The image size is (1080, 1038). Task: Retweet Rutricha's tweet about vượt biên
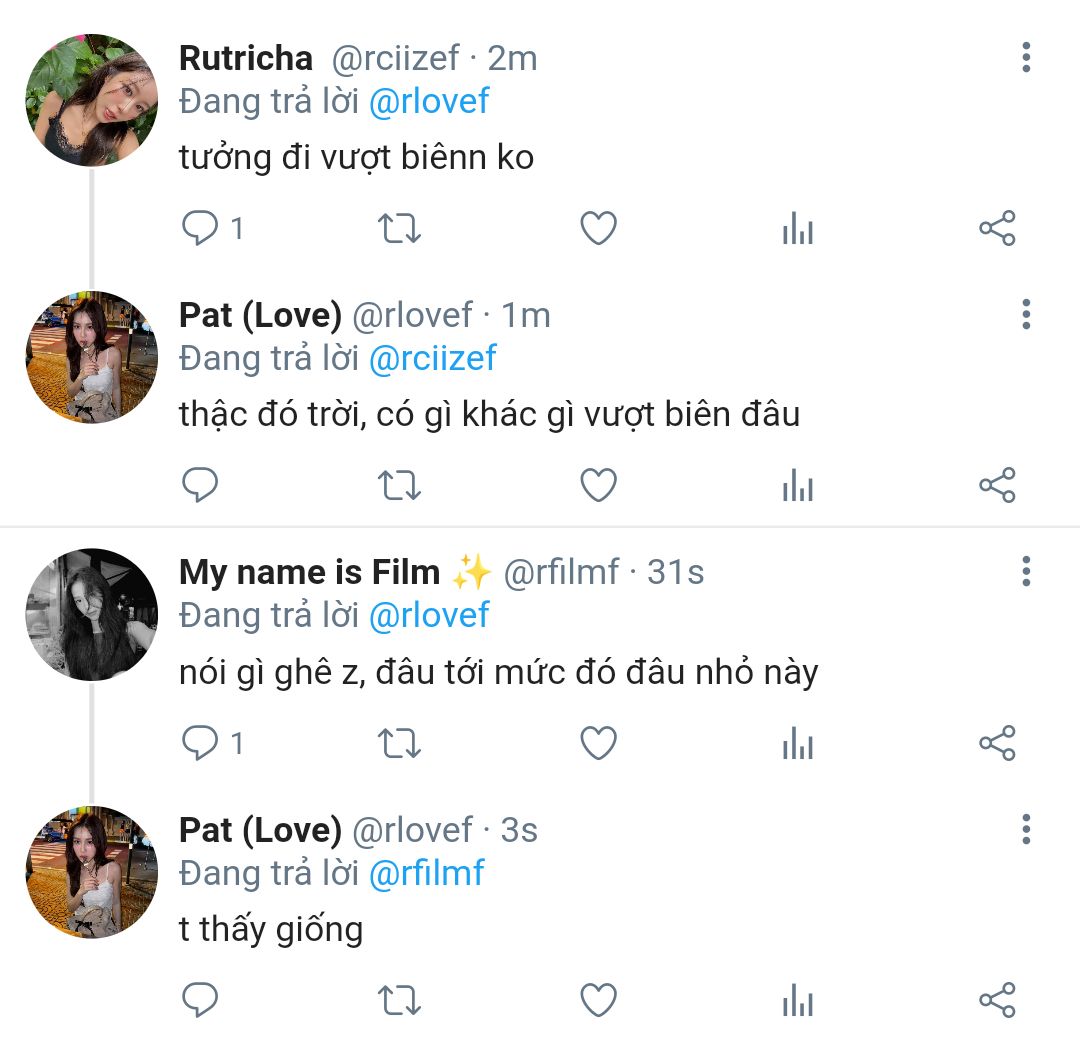399,229
